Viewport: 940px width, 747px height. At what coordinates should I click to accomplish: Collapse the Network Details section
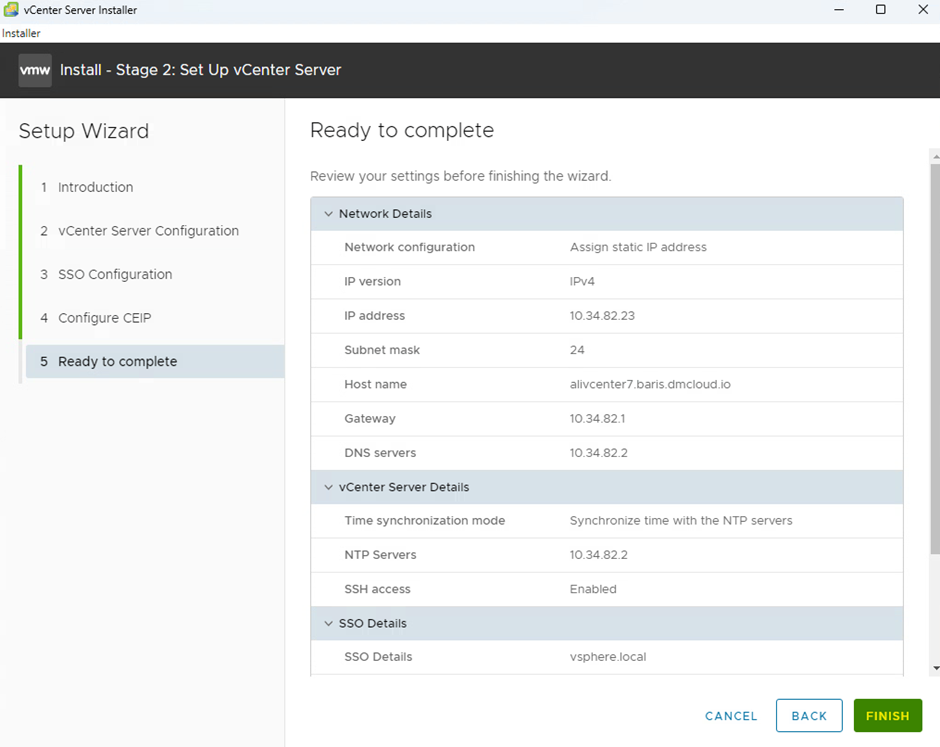pyautogui.click(x=329, y=214)
